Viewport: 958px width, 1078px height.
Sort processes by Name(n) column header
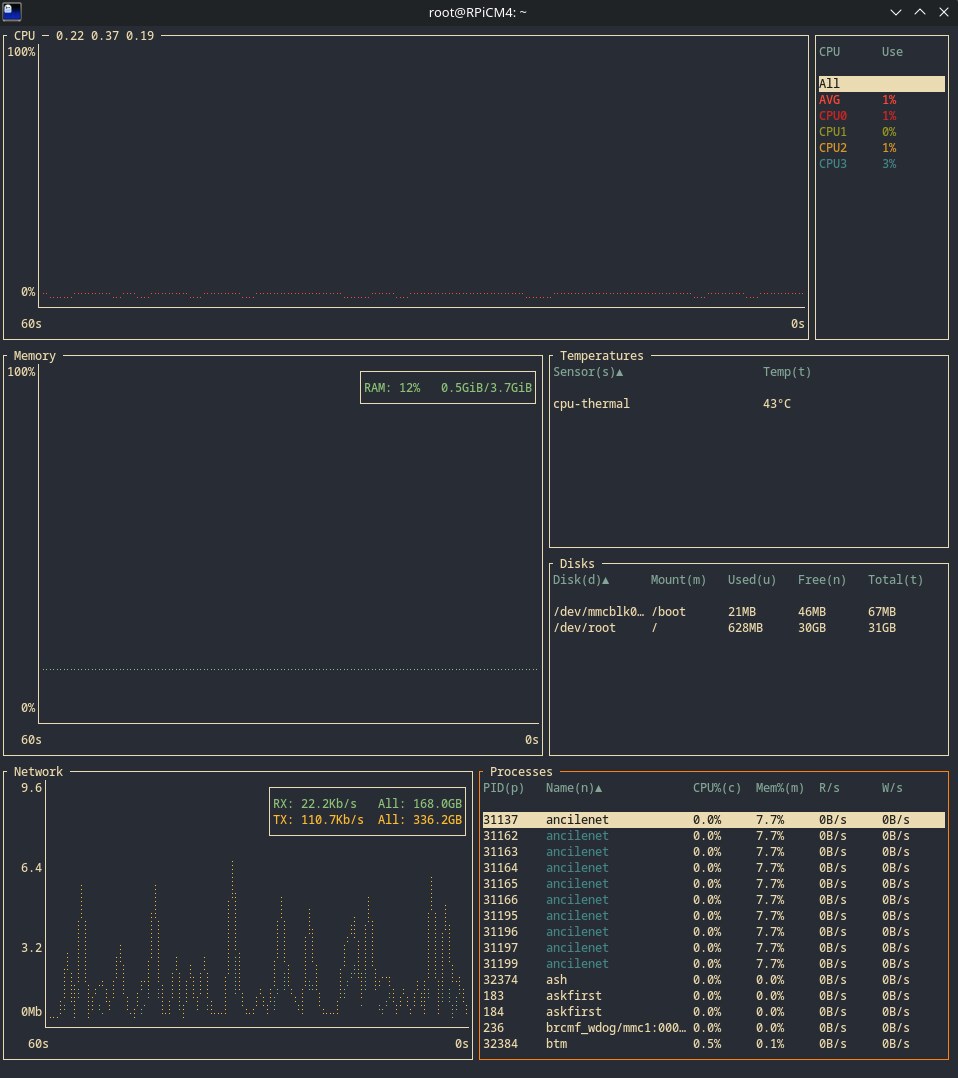[x=574, y=788]
